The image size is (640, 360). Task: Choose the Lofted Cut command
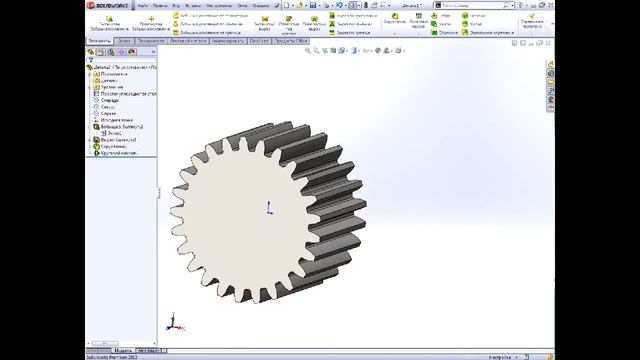pyautogui.click(x=351, y=24)
